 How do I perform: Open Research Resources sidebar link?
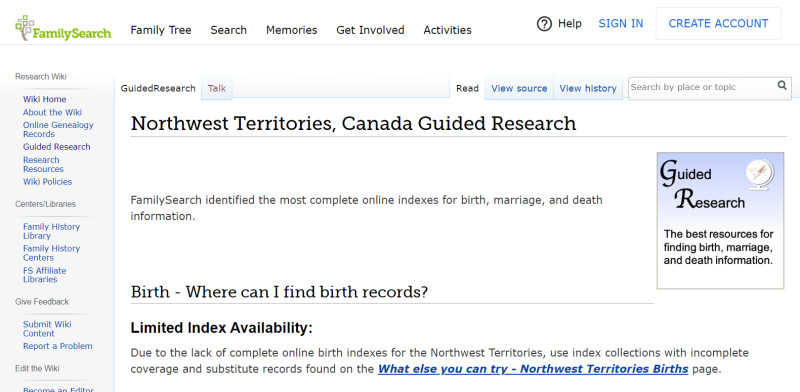pyautogui.click(x=43, y=164)
